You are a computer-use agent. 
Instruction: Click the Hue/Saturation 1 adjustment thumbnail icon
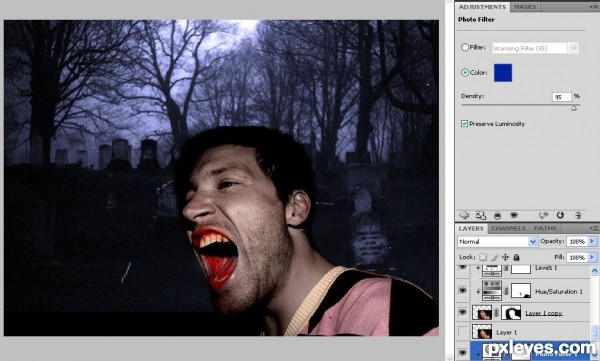pos(492,291)
